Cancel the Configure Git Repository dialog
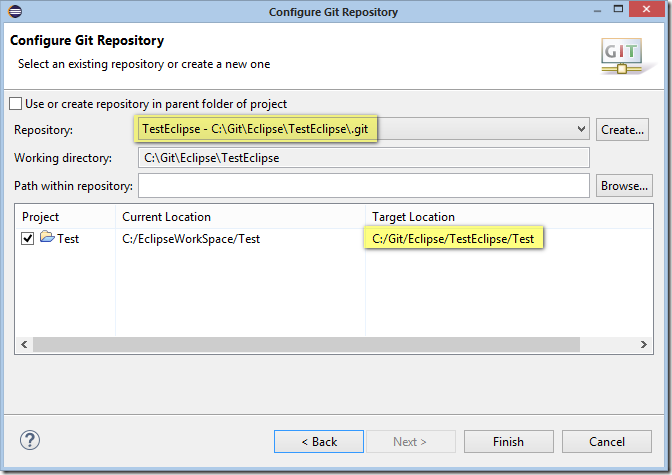 click(607, 442)
